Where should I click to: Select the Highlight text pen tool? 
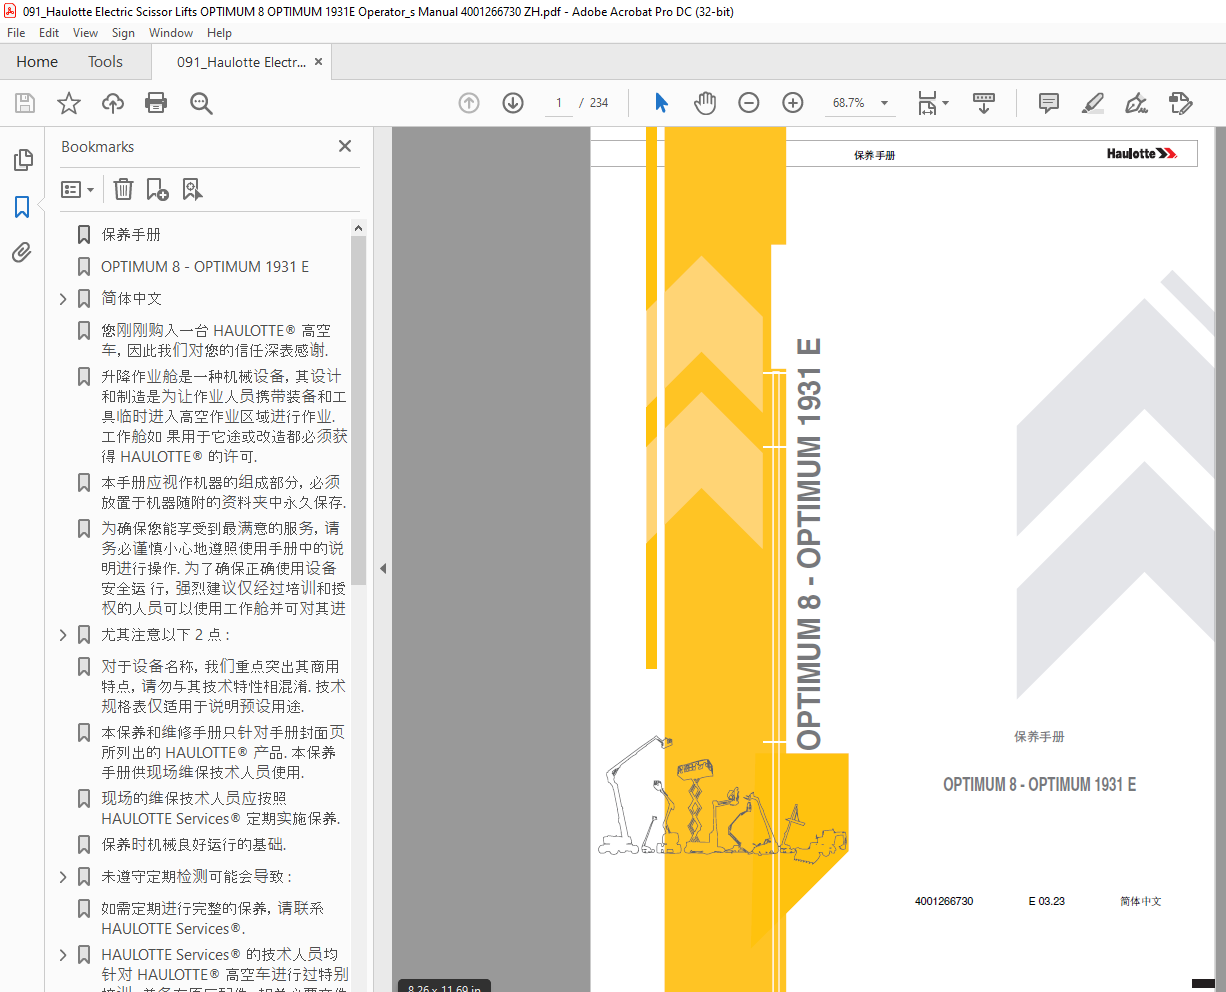click(x=1093, y=103)
